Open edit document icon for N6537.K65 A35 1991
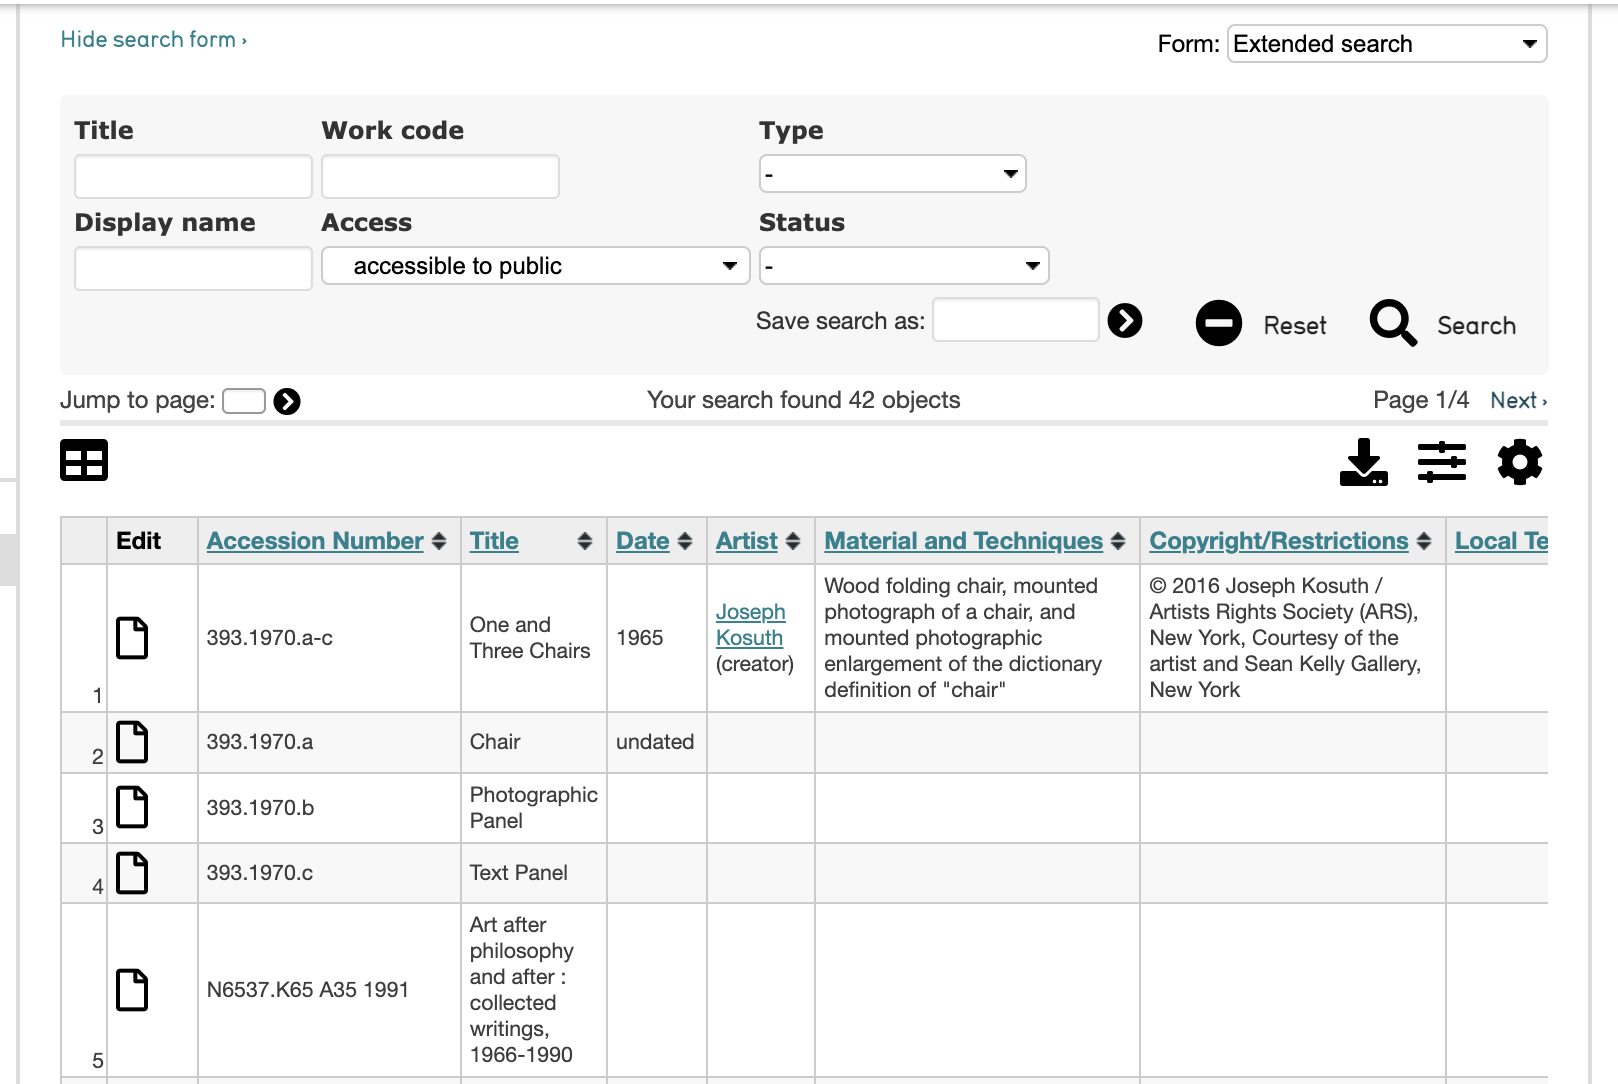 click(x=132, y=990)
